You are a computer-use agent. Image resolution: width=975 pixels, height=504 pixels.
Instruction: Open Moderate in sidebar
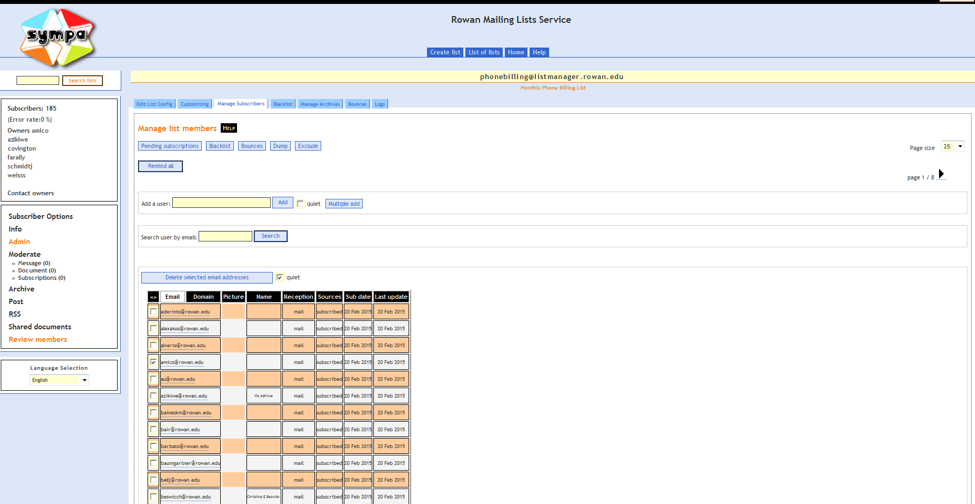click(x=24, y=254)
